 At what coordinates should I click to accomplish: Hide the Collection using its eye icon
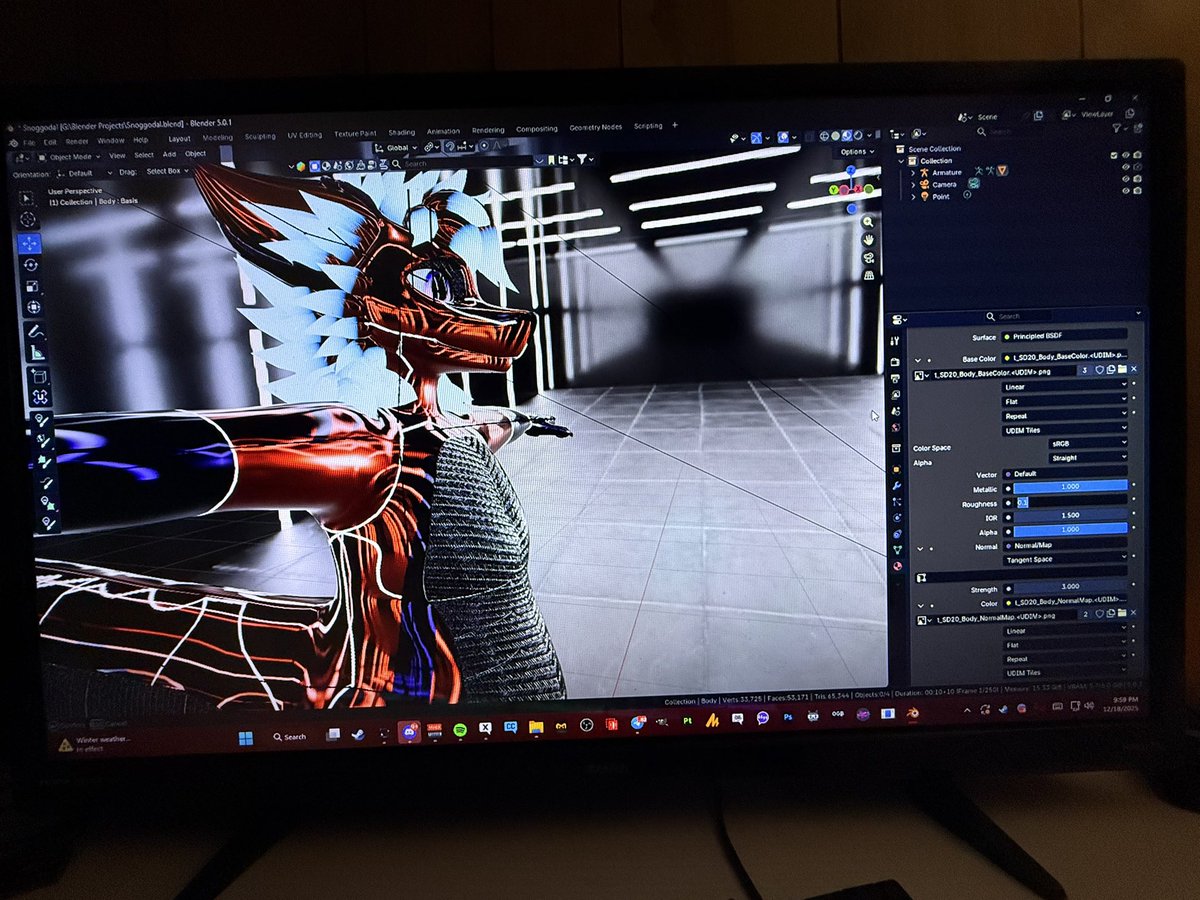point(1126,155)
